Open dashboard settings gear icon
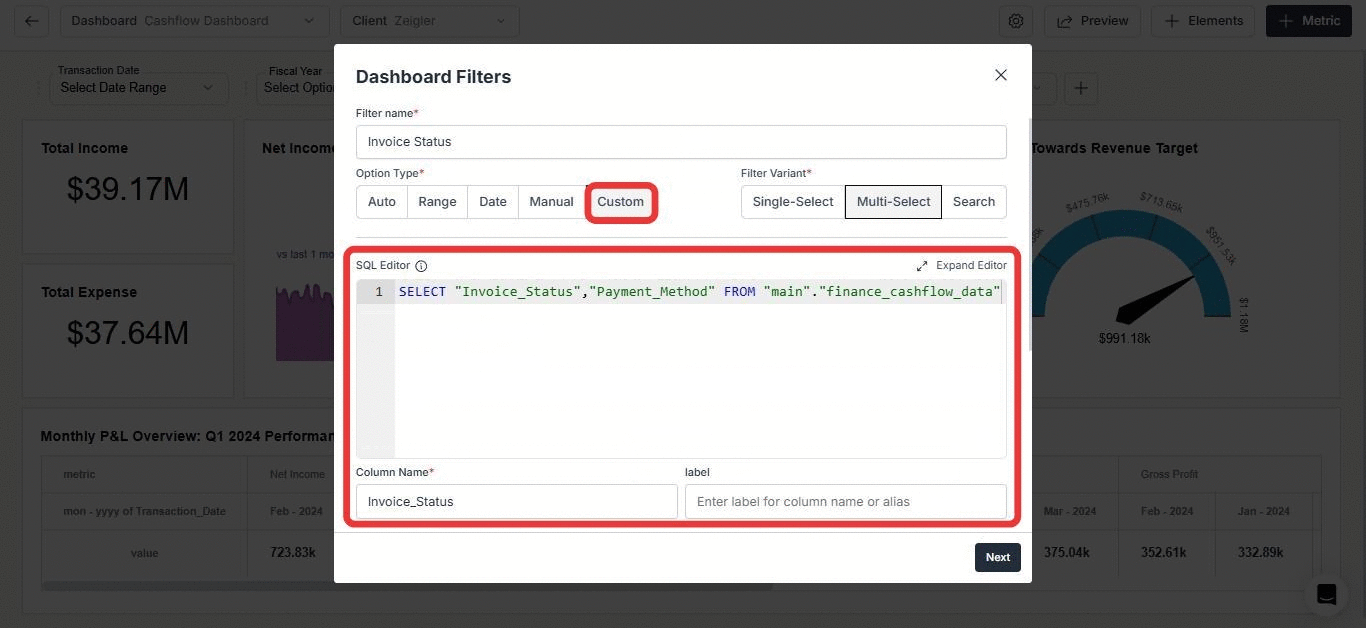 click(1016, 21)
